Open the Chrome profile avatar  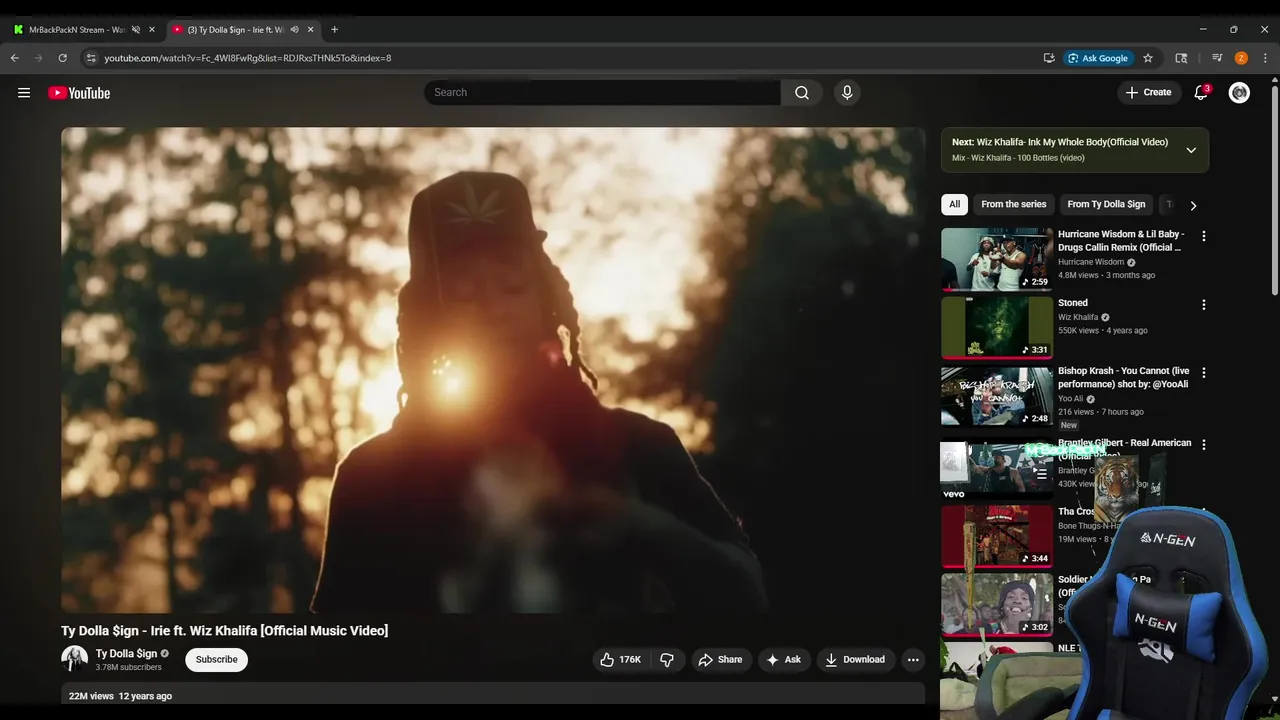[1241, 58]
